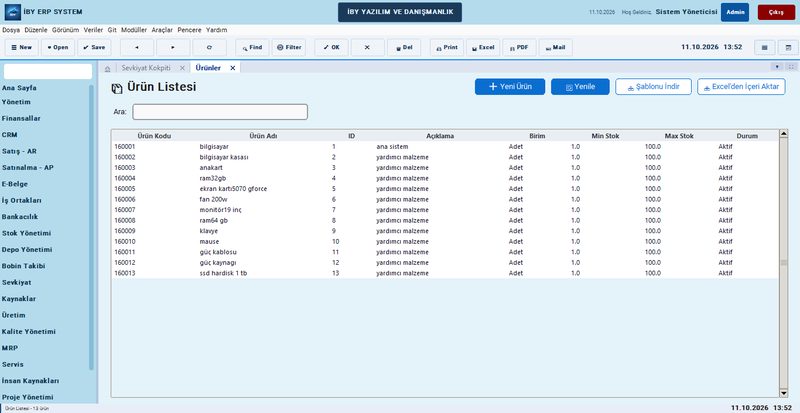Screen dimensions: 800x413
Task: Sort by Ürün Adı column header
Action: [263, 136]
